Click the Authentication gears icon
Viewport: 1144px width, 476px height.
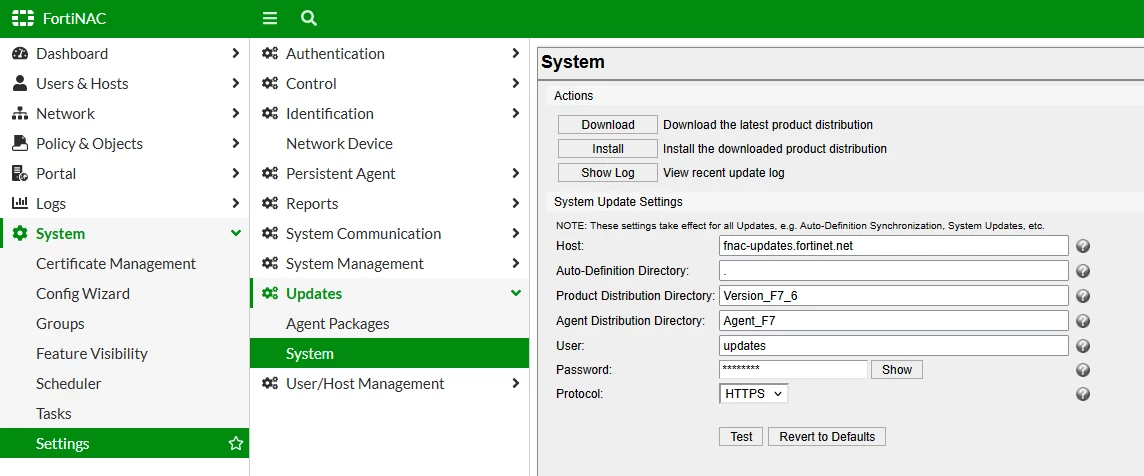point(270,53)
